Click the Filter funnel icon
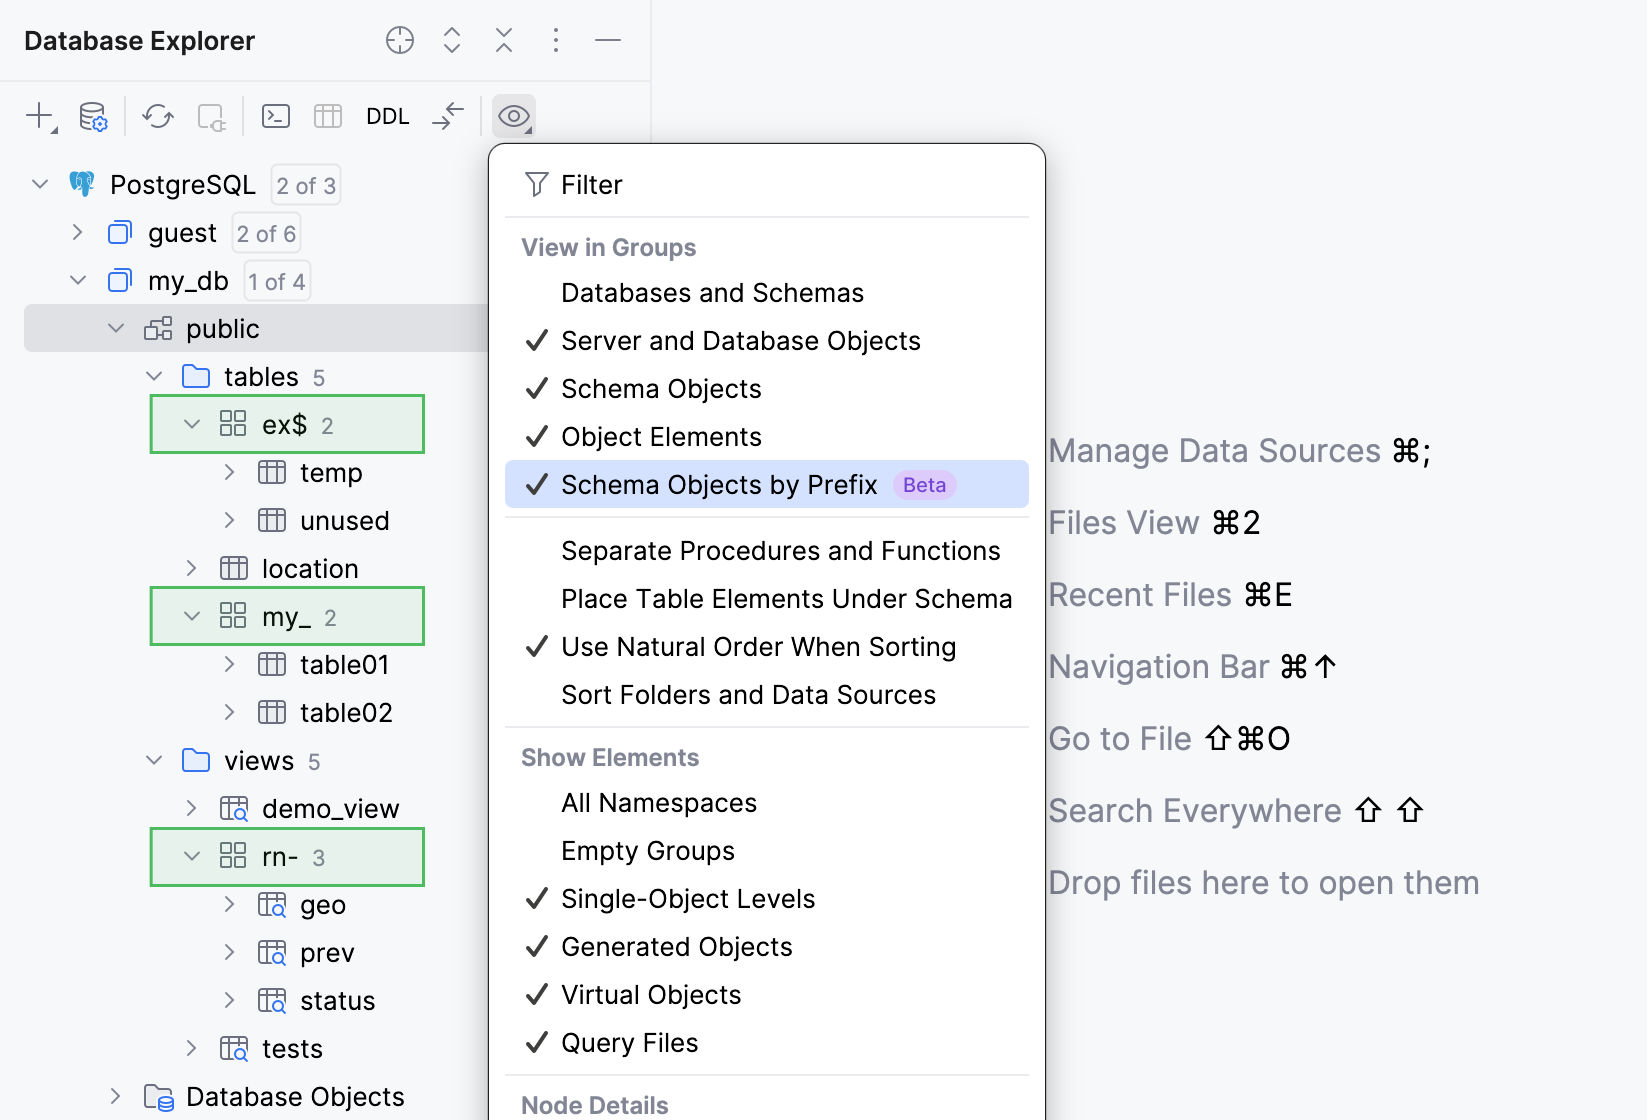1647x1120 pixels. [x=537, y=184]
